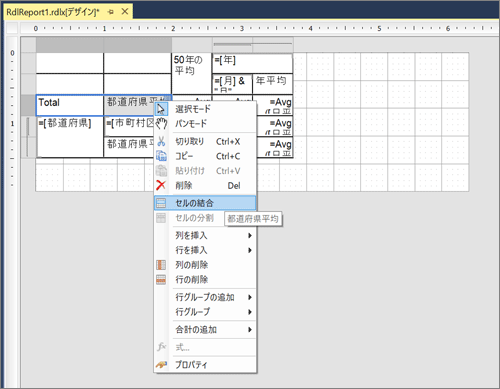
Task: Expand the 行を挿入 submenu arrow
Action: click(250, 250)
